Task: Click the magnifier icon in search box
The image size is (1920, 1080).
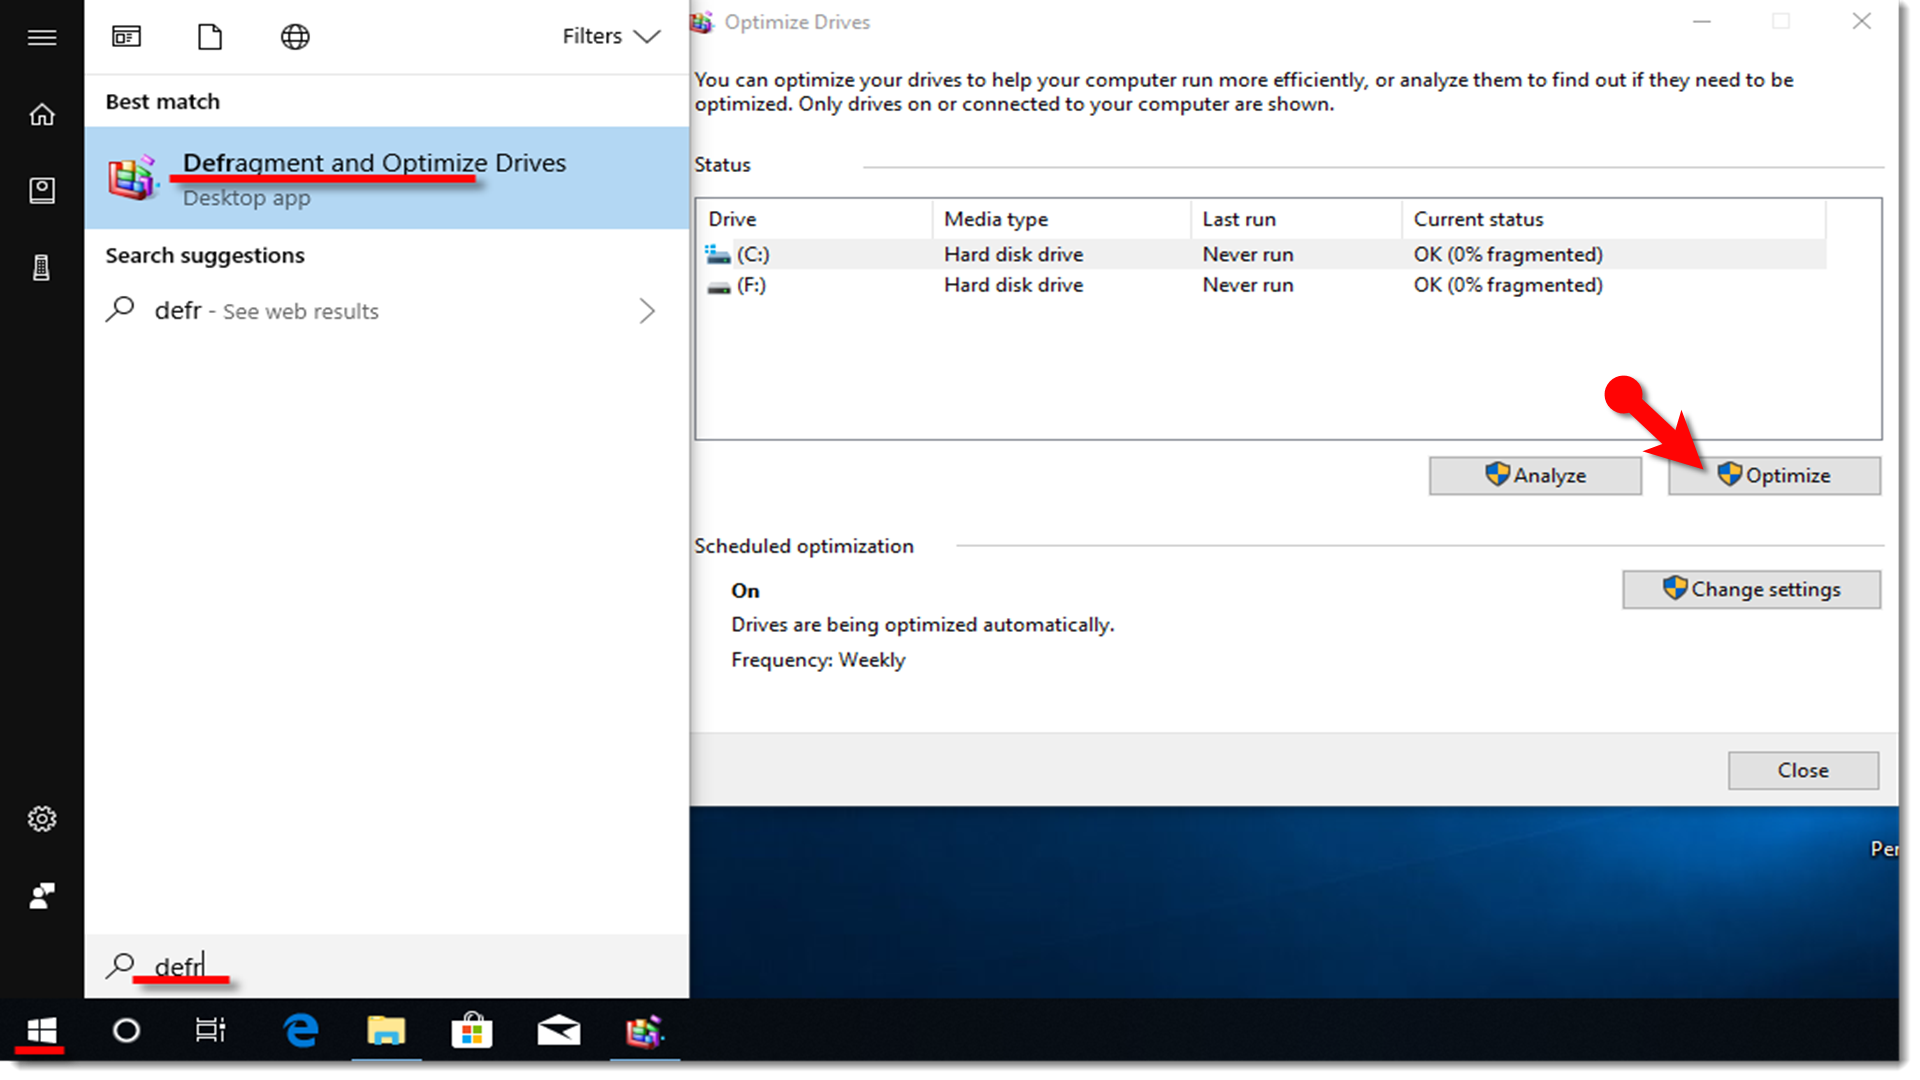Action: tap(120, 966)
